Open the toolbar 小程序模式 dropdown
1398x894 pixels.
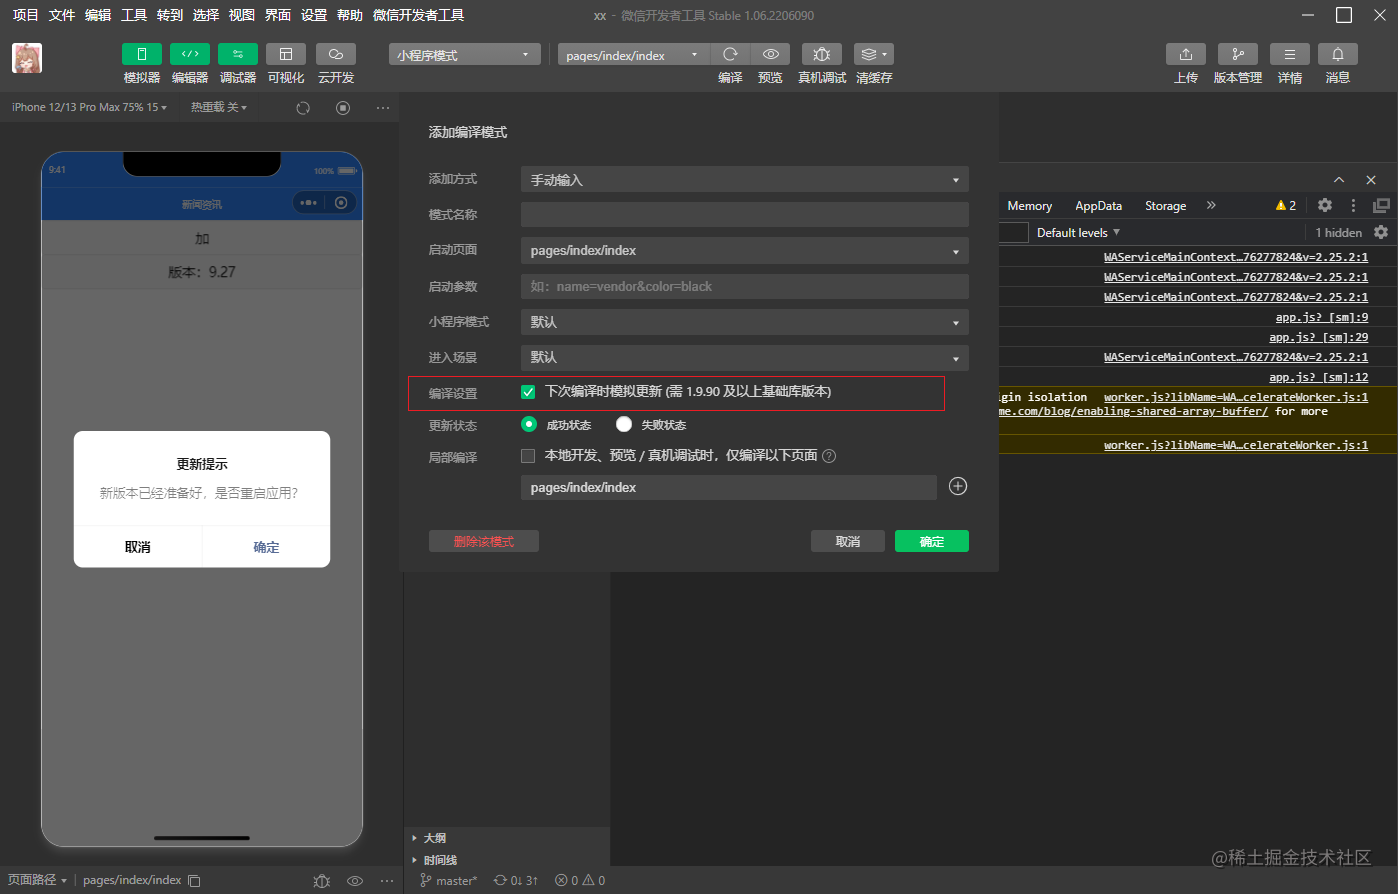point(464,54)
